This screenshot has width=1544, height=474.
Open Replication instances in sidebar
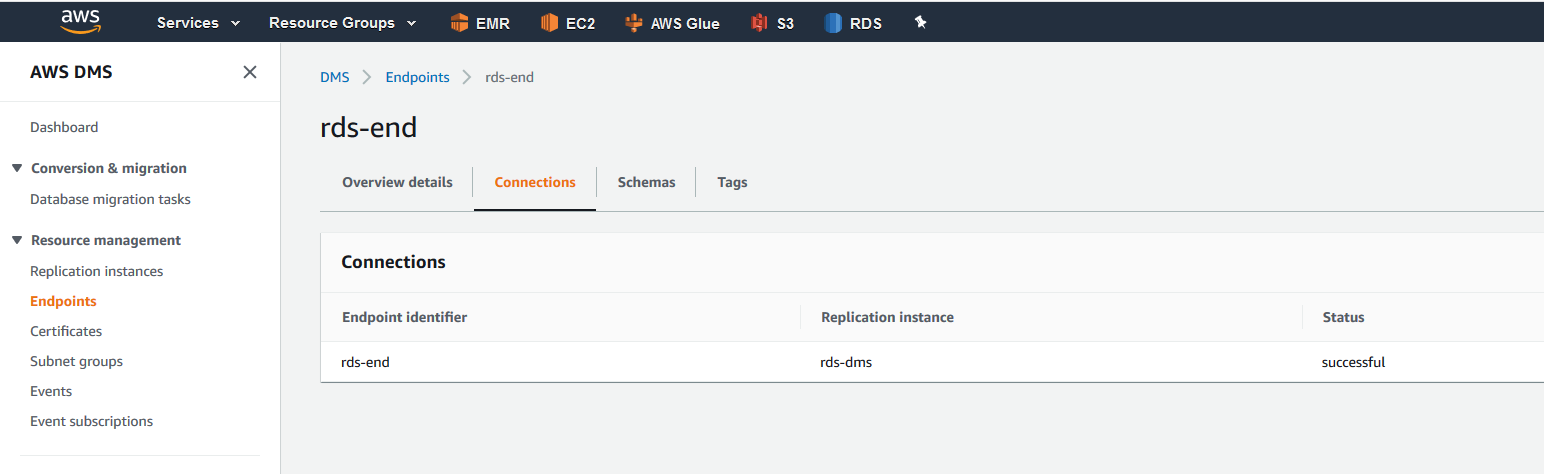96,271
